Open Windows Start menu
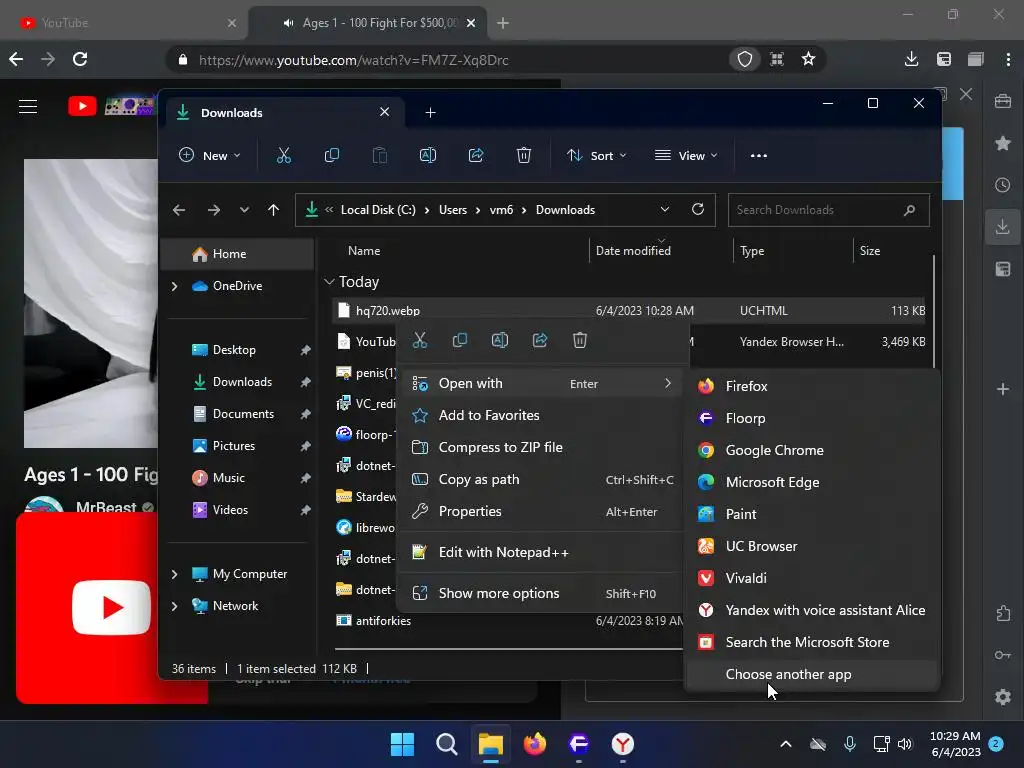1024x768 pixels. pyautogui.click(x=402, y=744)
